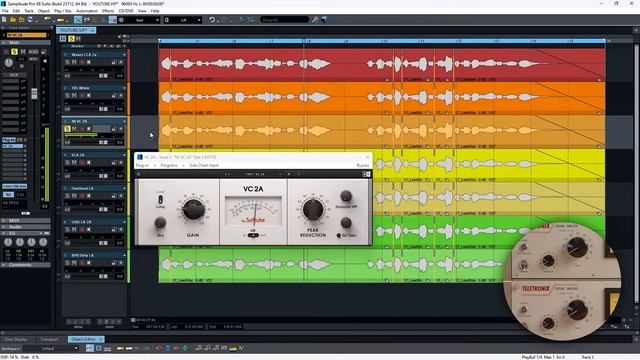Click the magnifier icon beside the search field
640x360 pixels.
(x=315, y=20)
